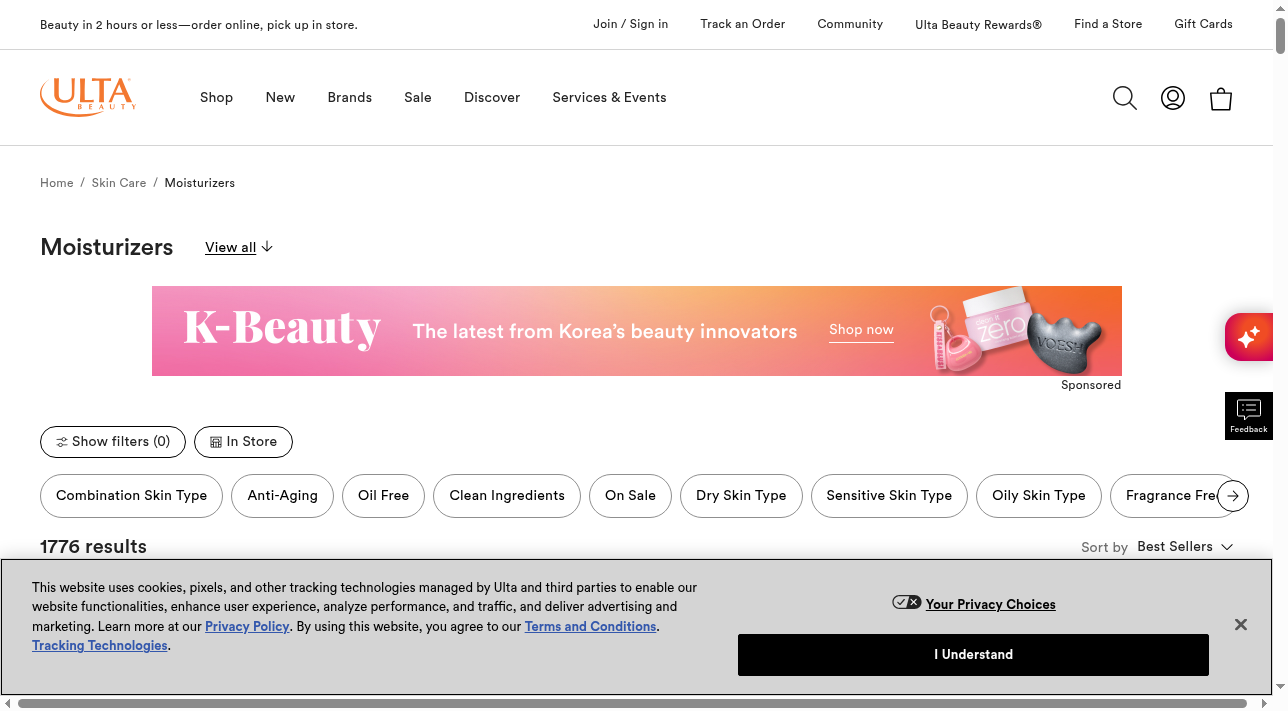Toggle the Oily Skin Type filter chip
This screenshot has height=711, width=1288.
pos(1039,496)
